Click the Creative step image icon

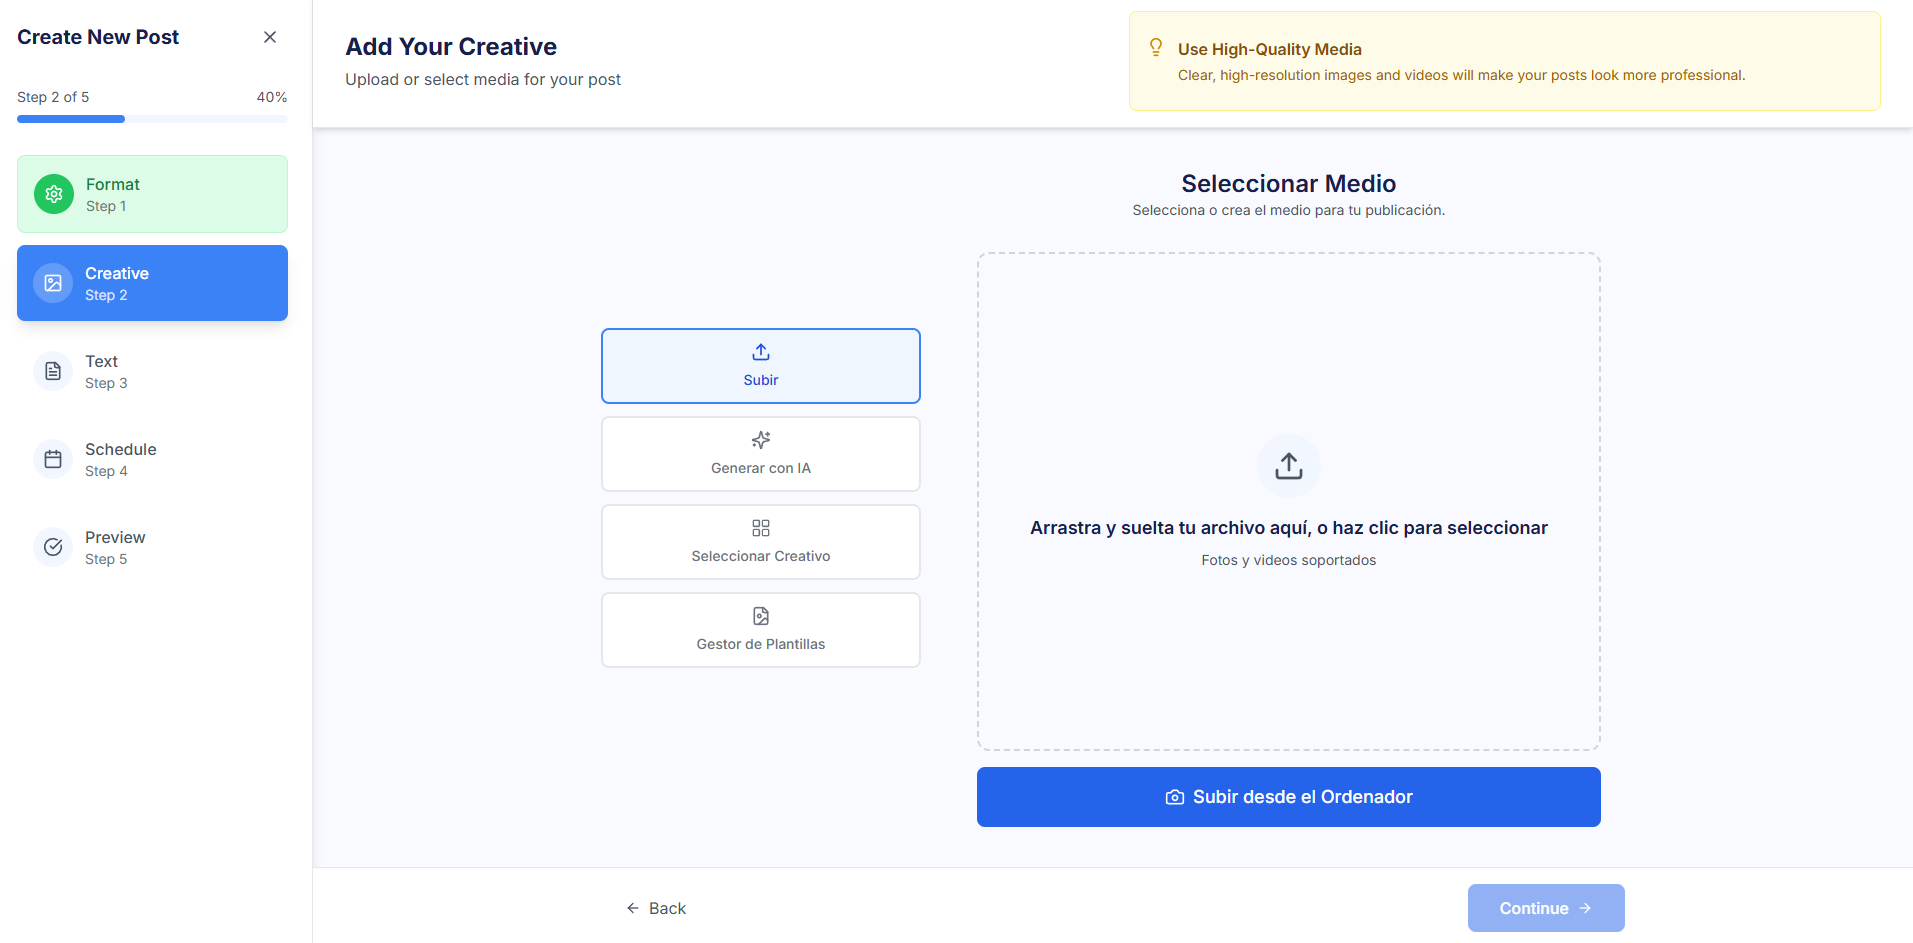click(x=53, y=283)
